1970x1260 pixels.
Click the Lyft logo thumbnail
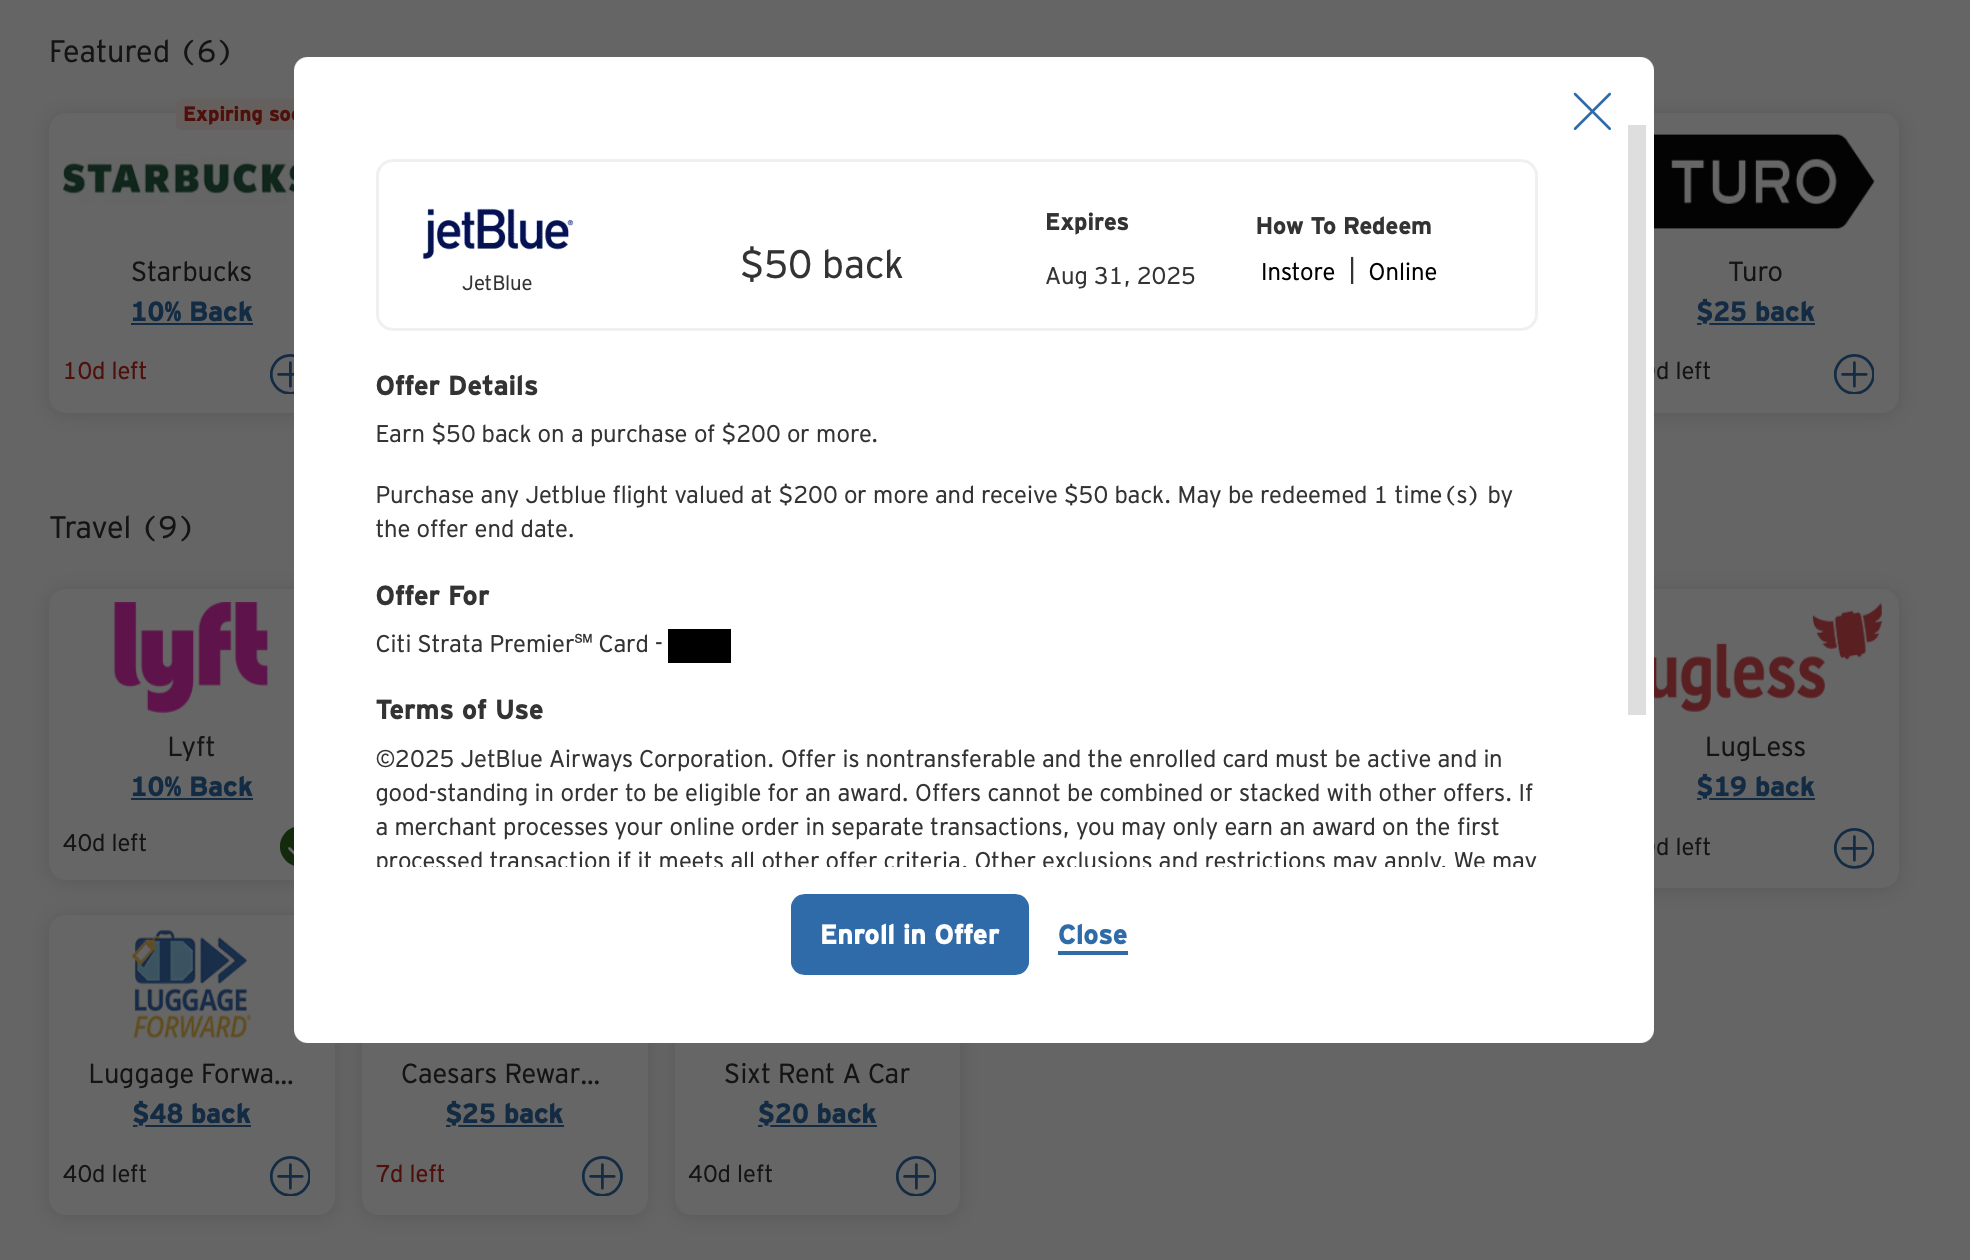pyautogui.click(x=191, y=655)
